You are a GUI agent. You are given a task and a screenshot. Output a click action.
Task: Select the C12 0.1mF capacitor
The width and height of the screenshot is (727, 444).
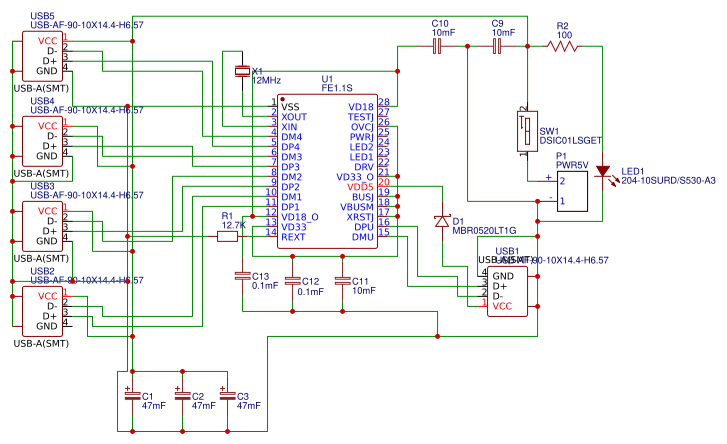click(x=293, y=281)
